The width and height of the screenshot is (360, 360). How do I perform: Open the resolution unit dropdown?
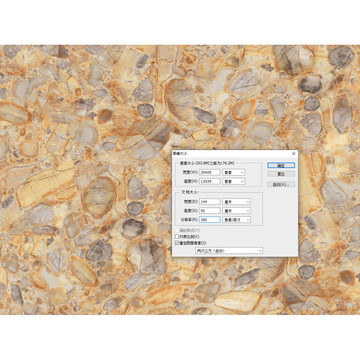(236, 220)
